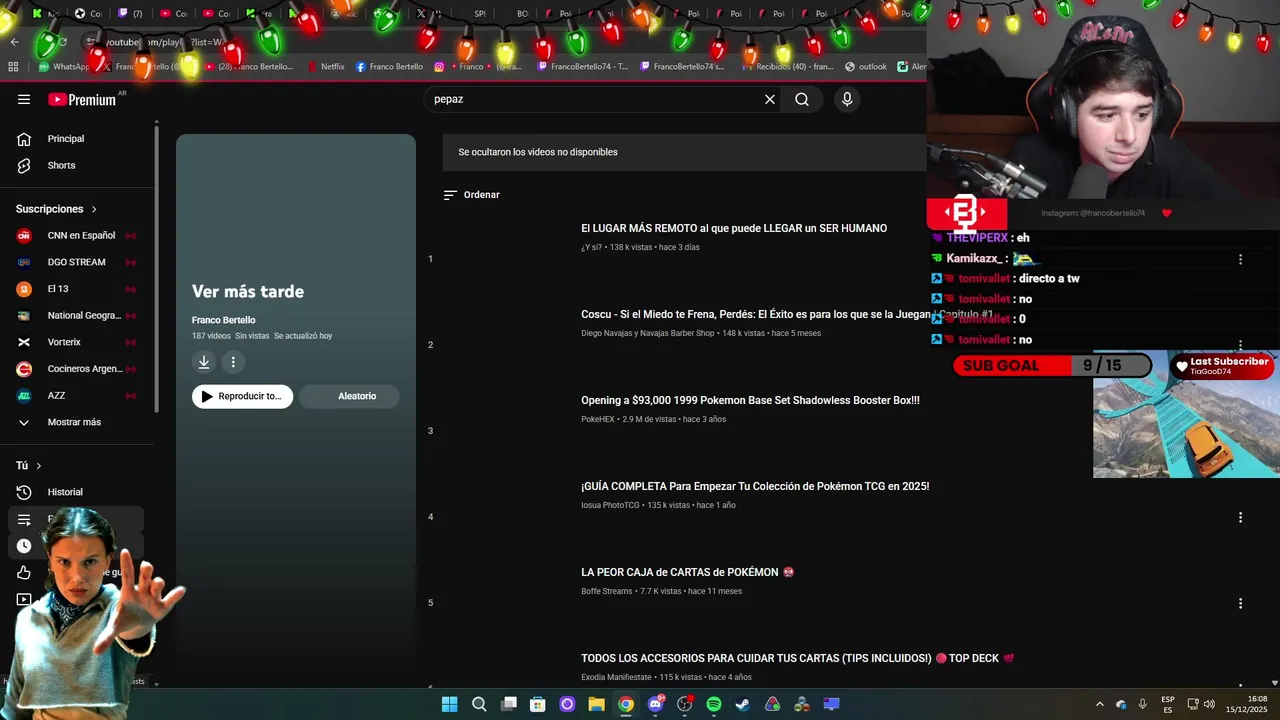Viewport: 1280px width, 720px height.
Task: Open the GUÍA COMPLETA Pokémon TCG video
Action: (x=755, y=486)
